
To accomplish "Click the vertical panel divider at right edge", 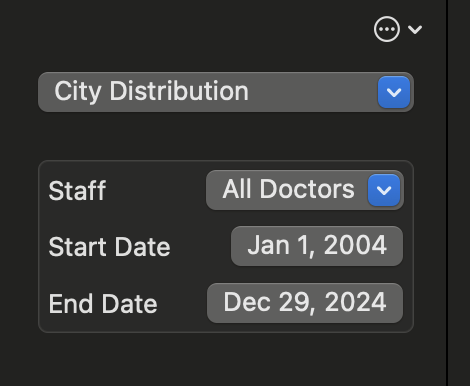I will pos(447,193).
